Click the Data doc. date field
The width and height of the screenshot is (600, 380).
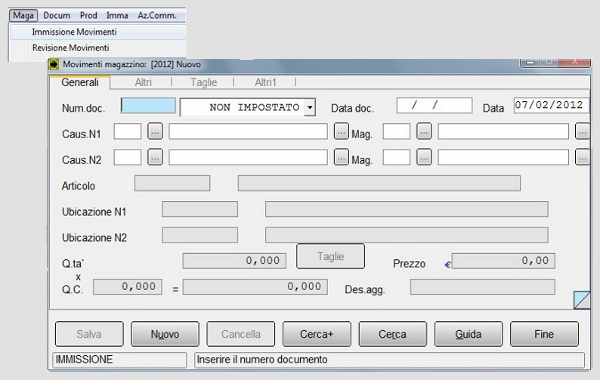coord(434,105)
